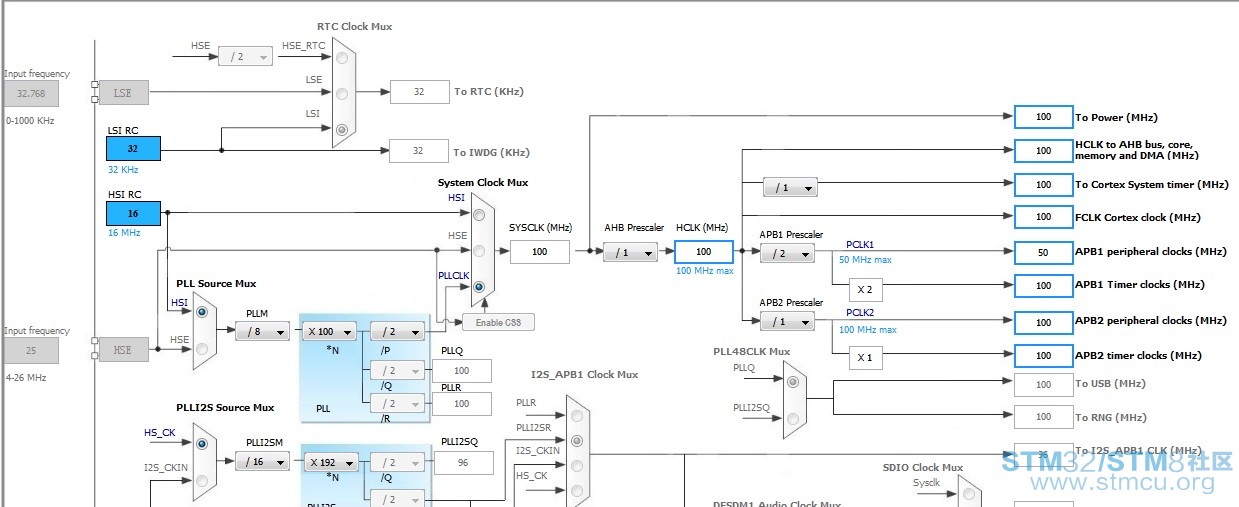
Task: Click the '100 MHz max' HCLK note
Action: tap(704, 271)
